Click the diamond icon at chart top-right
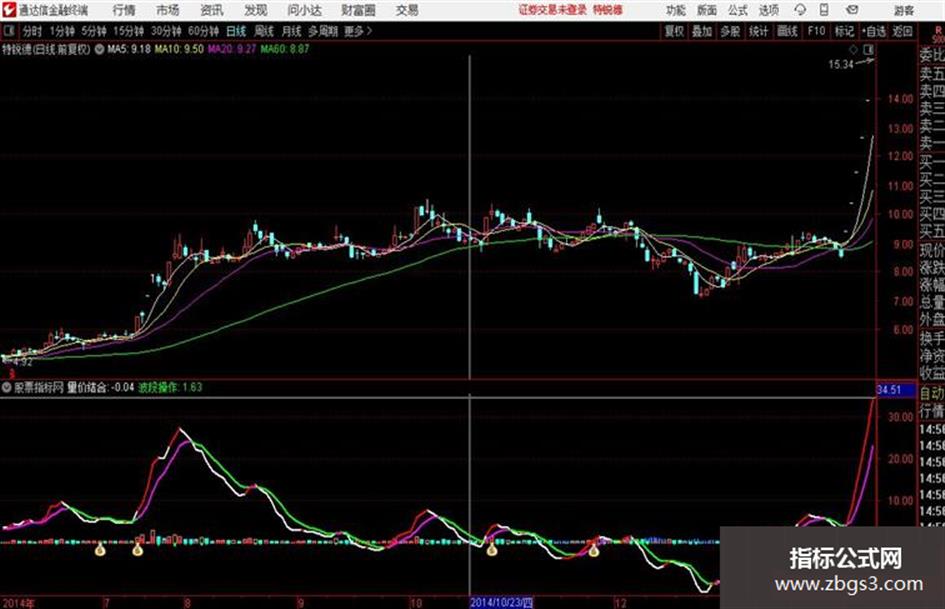 tap(853, 49)
